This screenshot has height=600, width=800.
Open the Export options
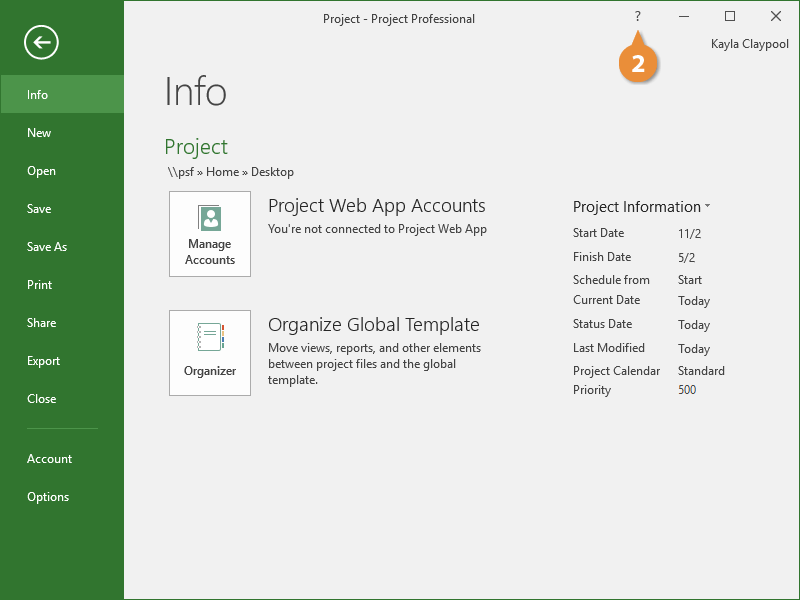click(x=43, y=361)
